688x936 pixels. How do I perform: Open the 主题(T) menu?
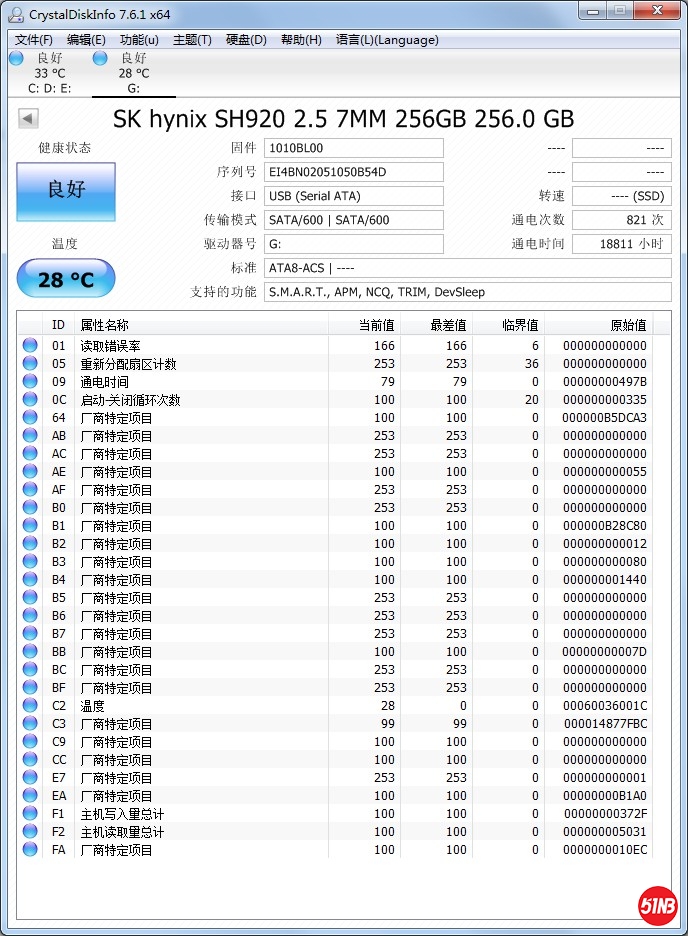192,40
